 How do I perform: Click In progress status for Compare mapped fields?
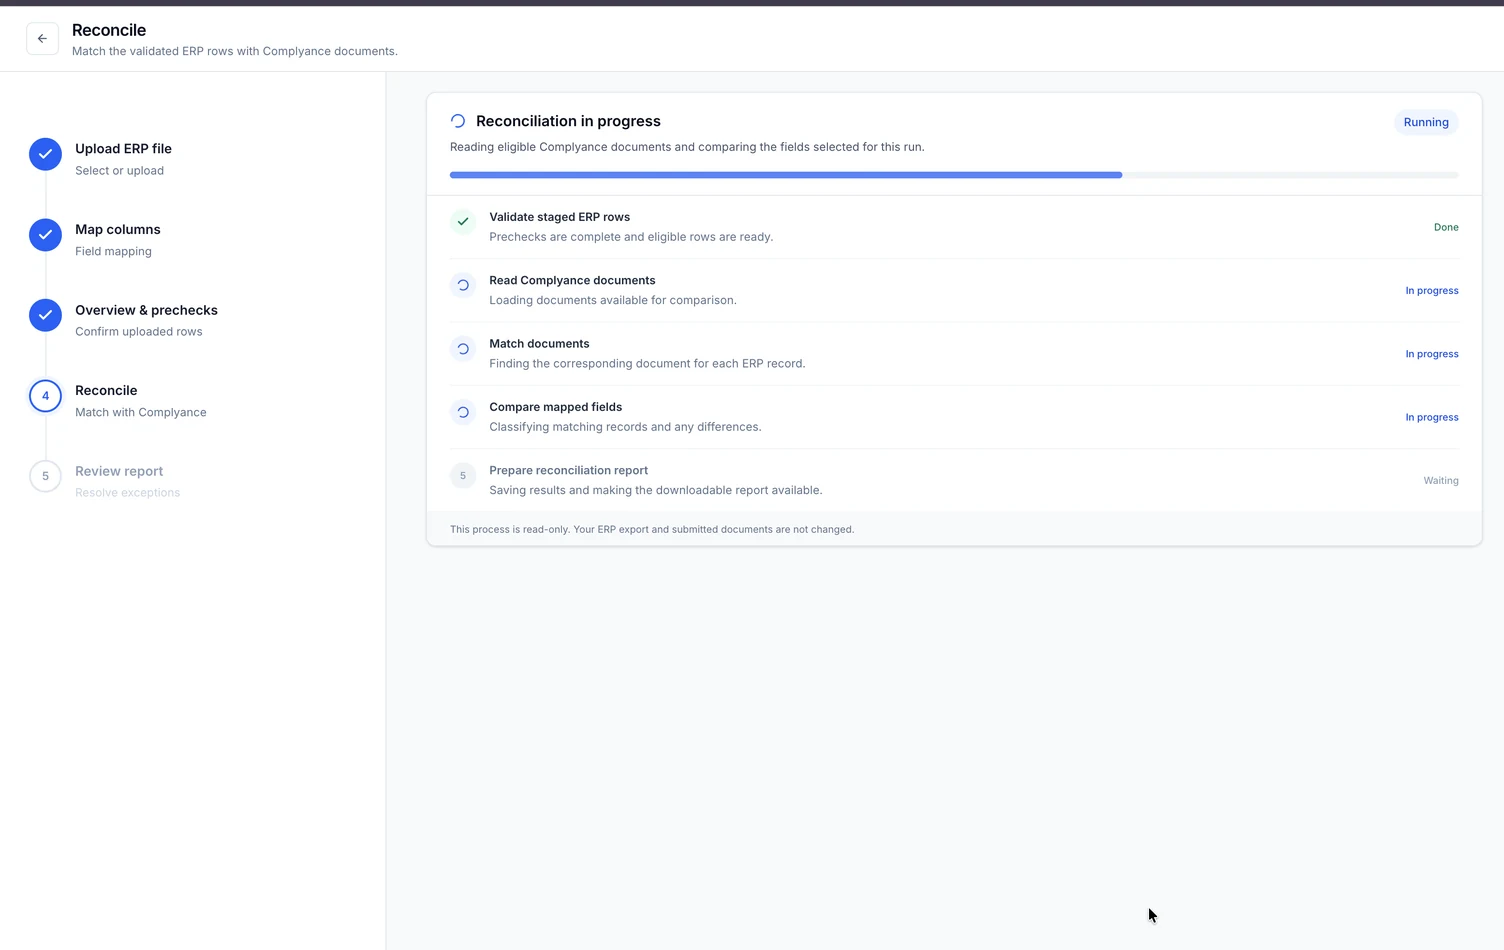[1432, 417]
